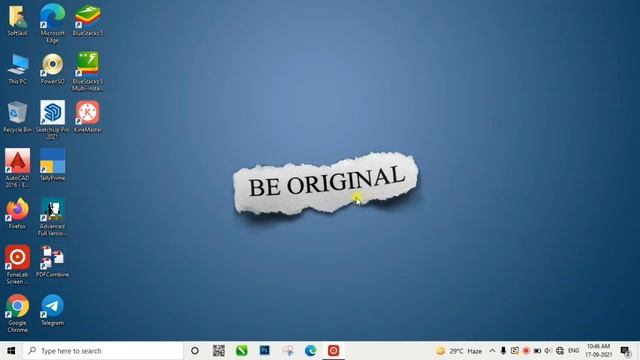The height and width of the screenshot is (360, 640).
Task: Select the Telegram desktop shortcut
Action: point(52,310)
